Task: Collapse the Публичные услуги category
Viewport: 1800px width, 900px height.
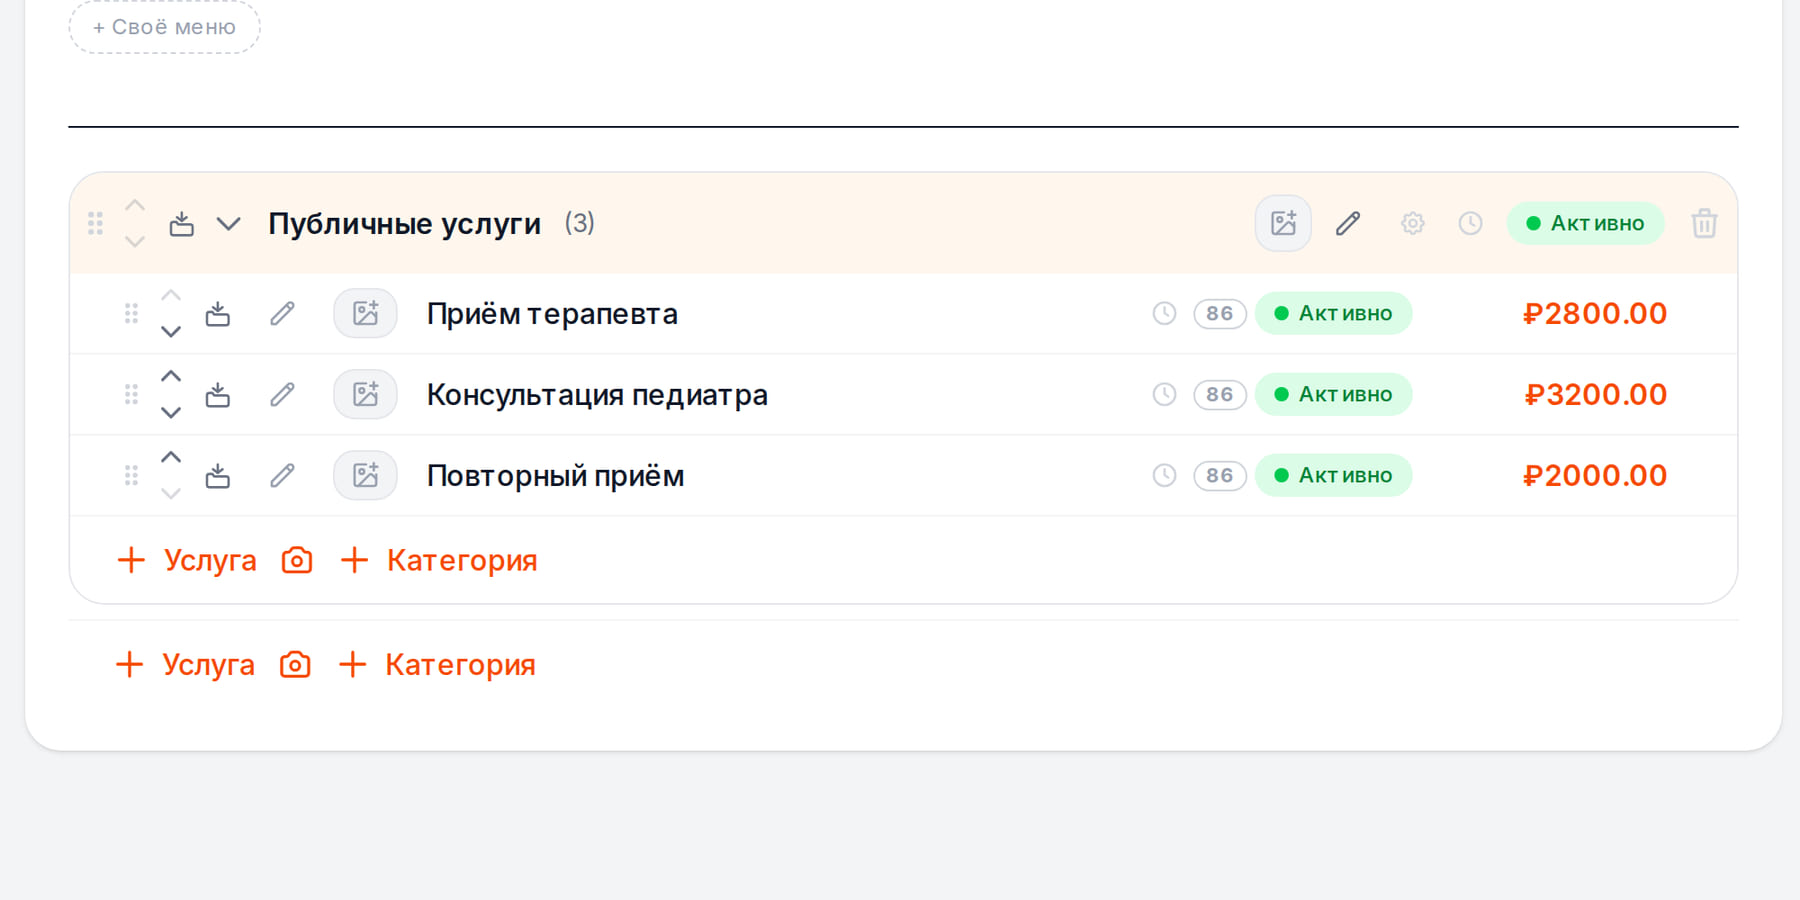Action: pos(229,223)
